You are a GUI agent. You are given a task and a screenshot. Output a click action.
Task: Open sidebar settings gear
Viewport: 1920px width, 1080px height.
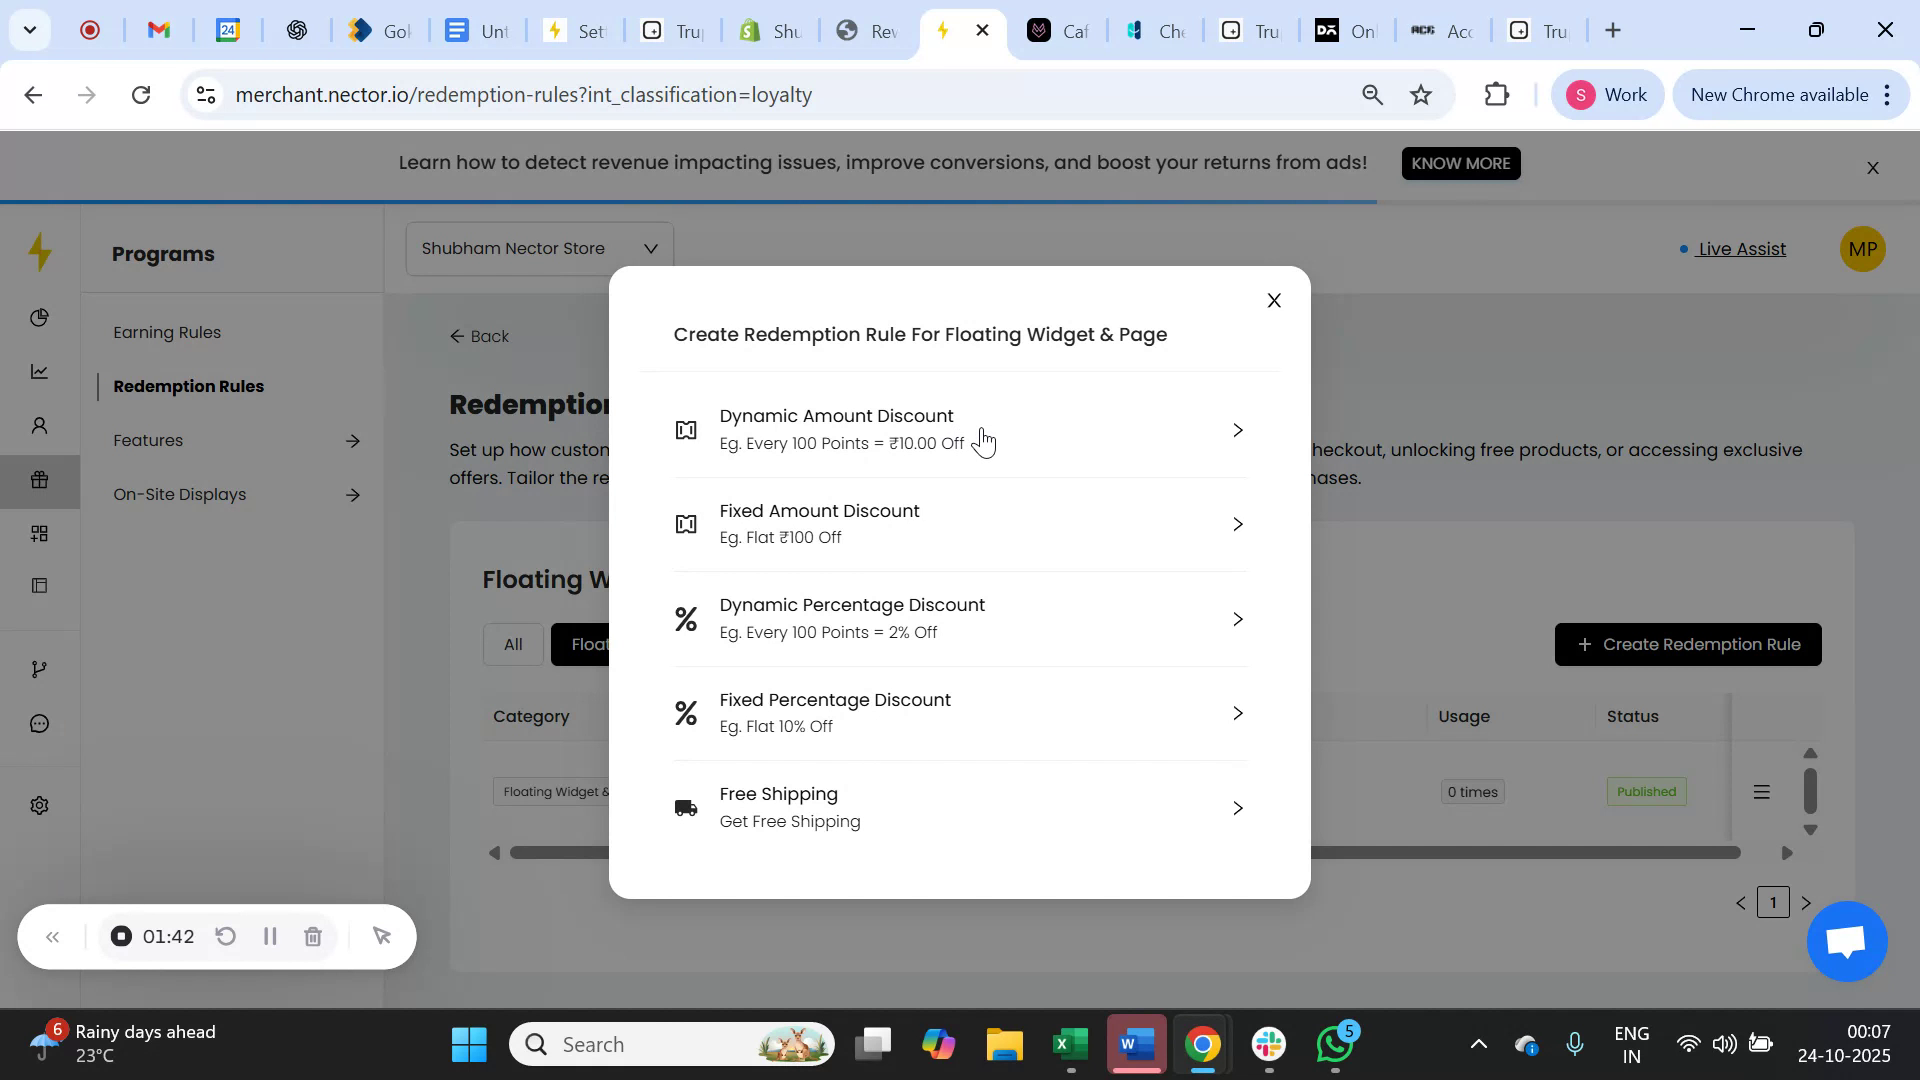(39, 805)
